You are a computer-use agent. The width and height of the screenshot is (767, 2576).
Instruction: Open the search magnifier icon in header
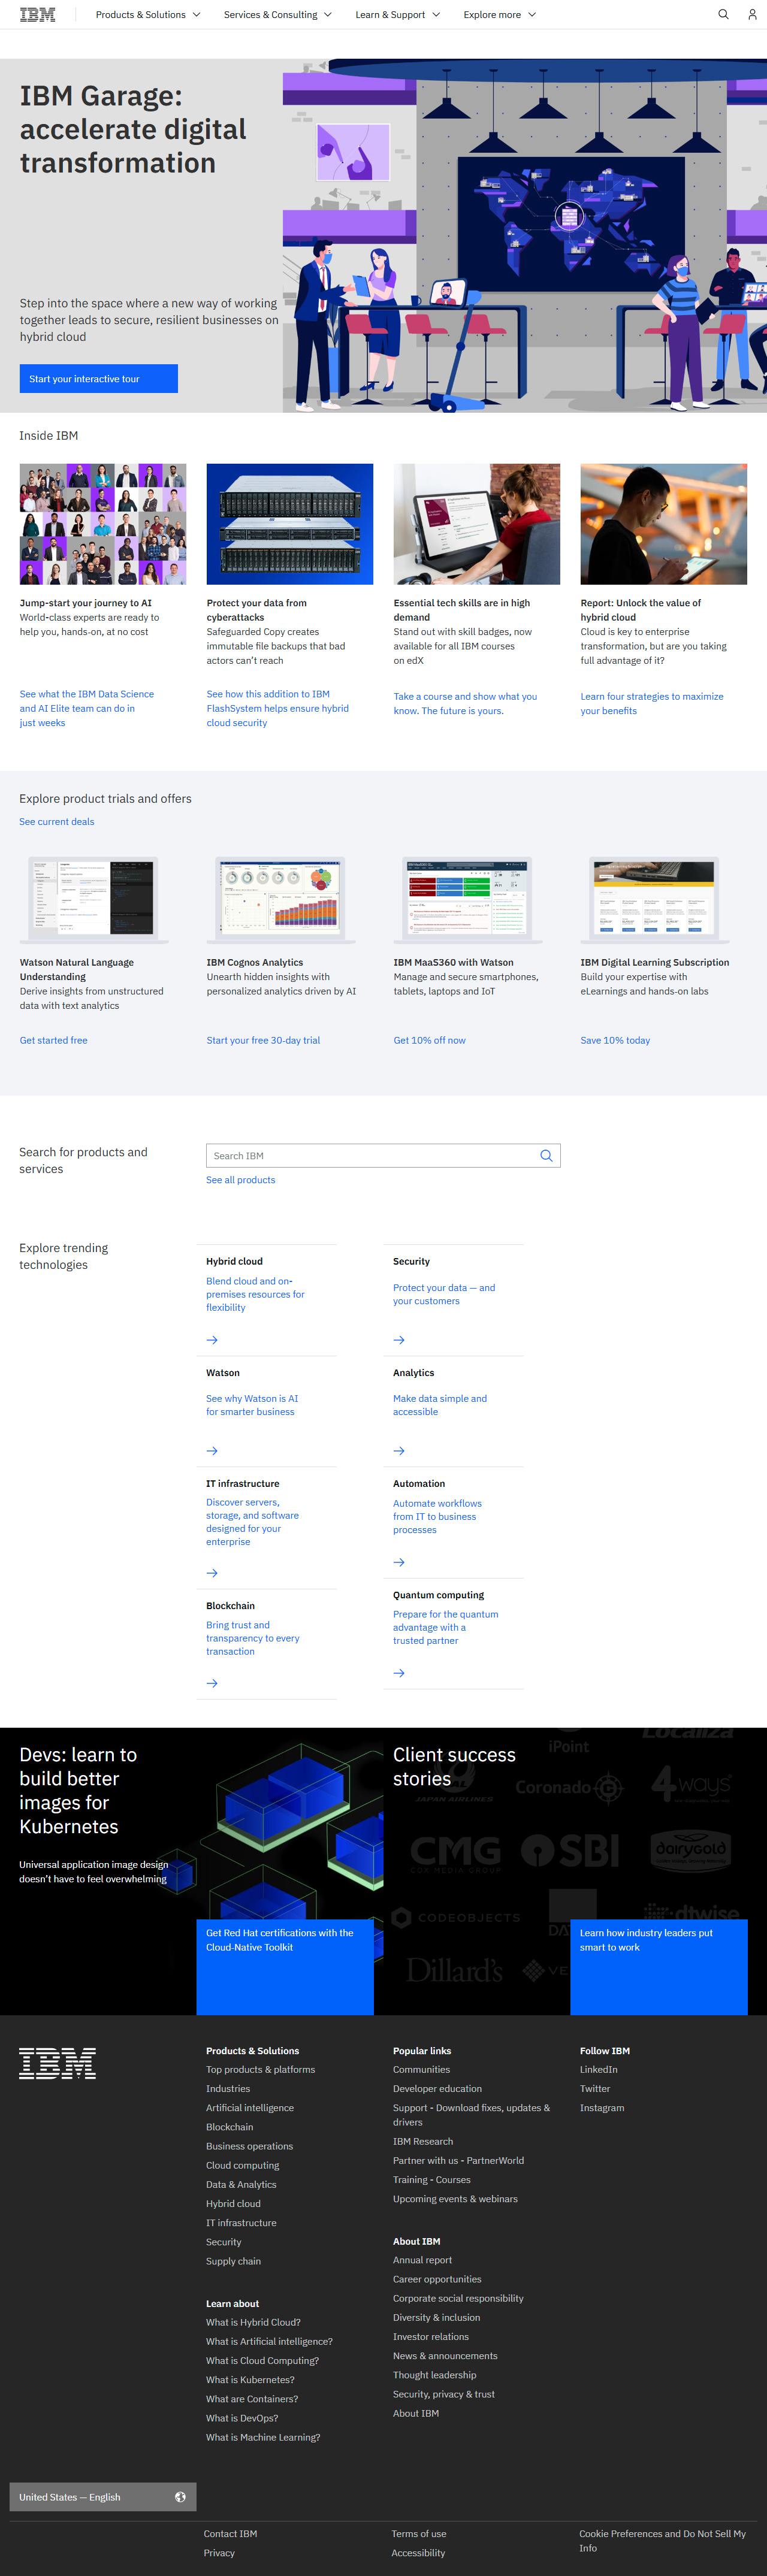click(723, 14)
